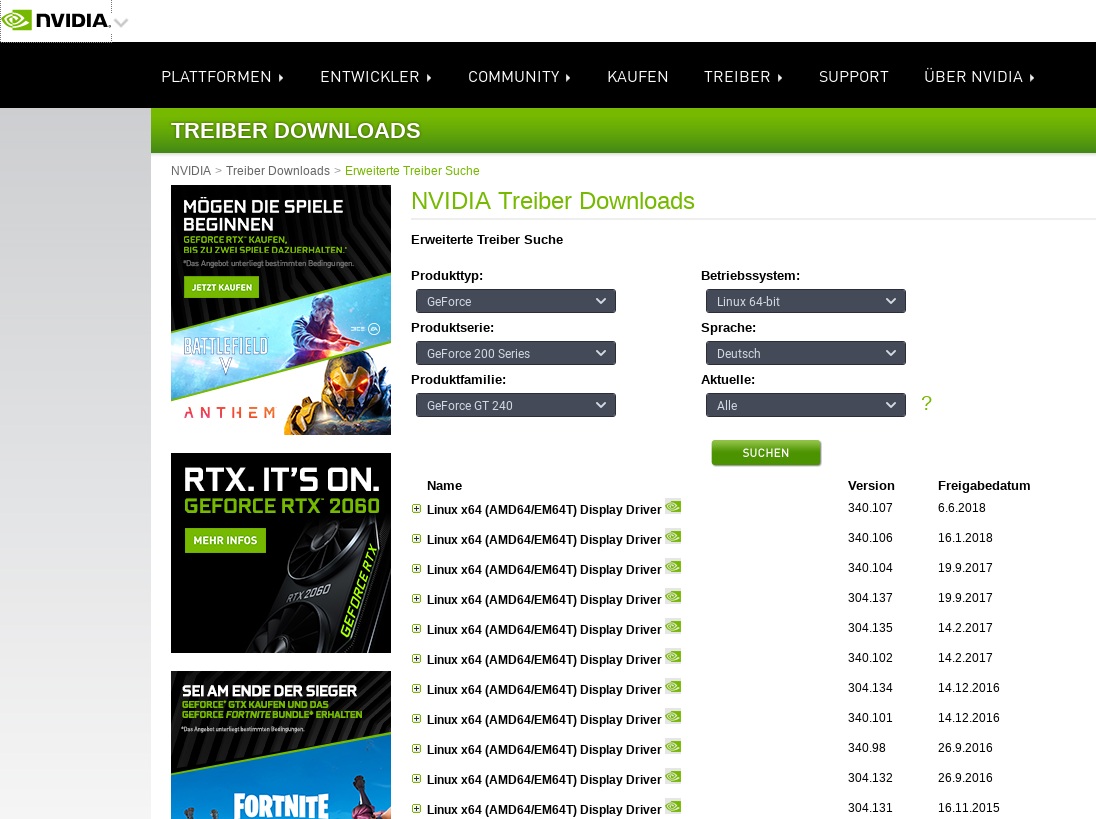Click NVIDIA badge icon on 340.104 row
The width and height of the screenshot is (1096, 819).
point(673,566)
